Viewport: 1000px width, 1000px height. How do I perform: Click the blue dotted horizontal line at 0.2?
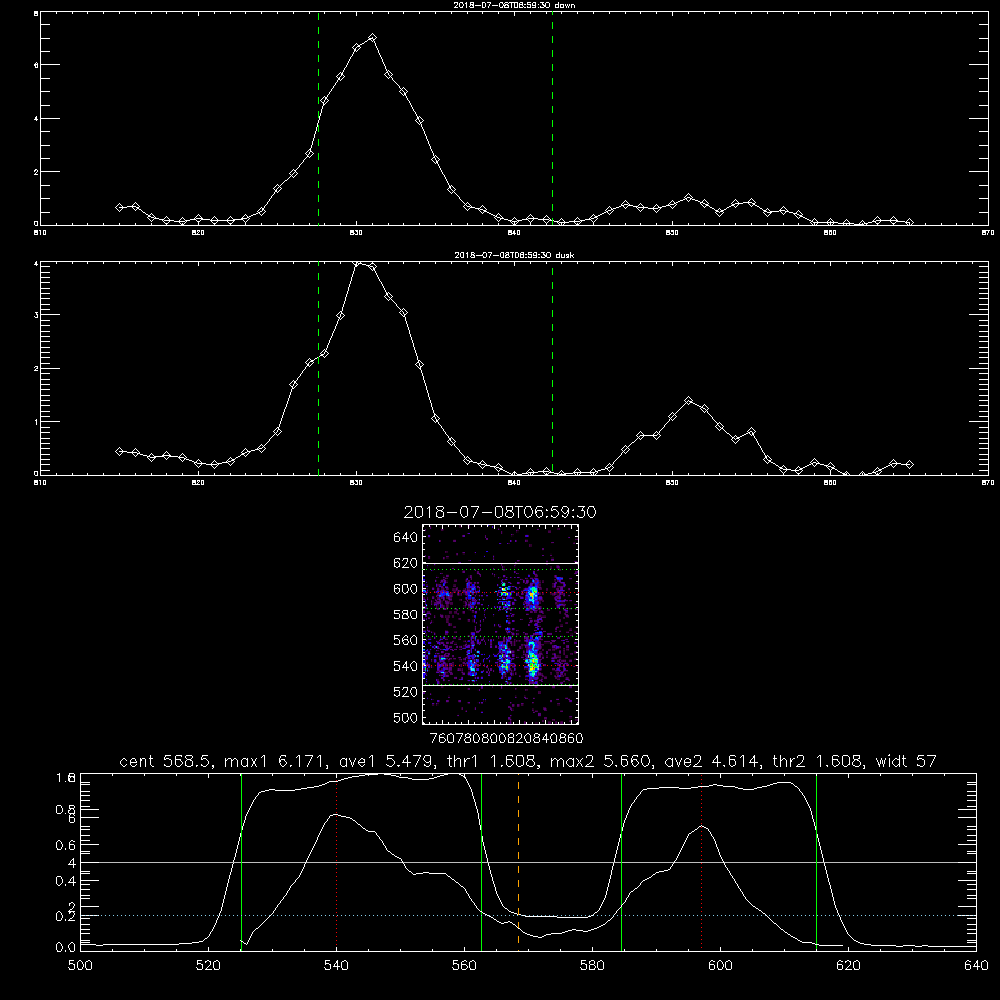tap(528, 916)
